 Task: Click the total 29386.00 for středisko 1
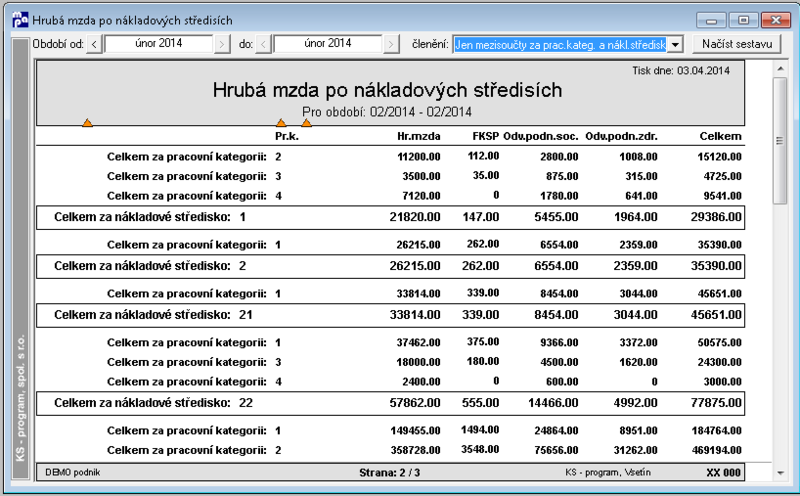716,217
